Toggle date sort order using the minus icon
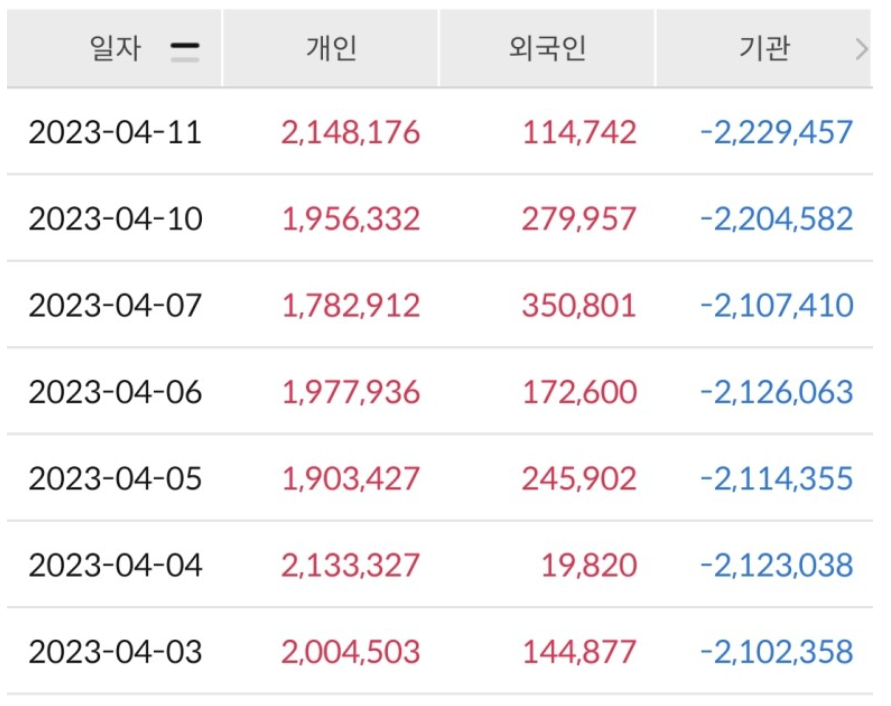The height and width of the screenshot is (706, 891). click(x=186, y=46)
